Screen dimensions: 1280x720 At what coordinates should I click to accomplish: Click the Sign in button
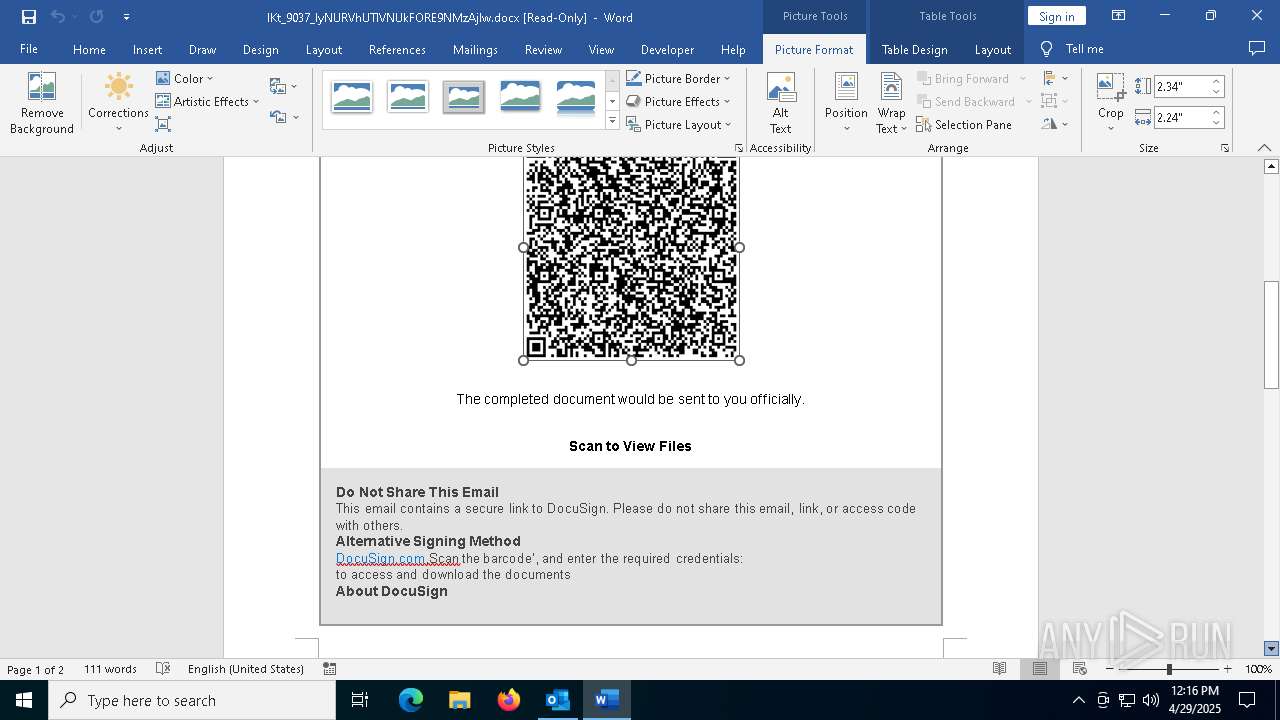point(1056,16)
